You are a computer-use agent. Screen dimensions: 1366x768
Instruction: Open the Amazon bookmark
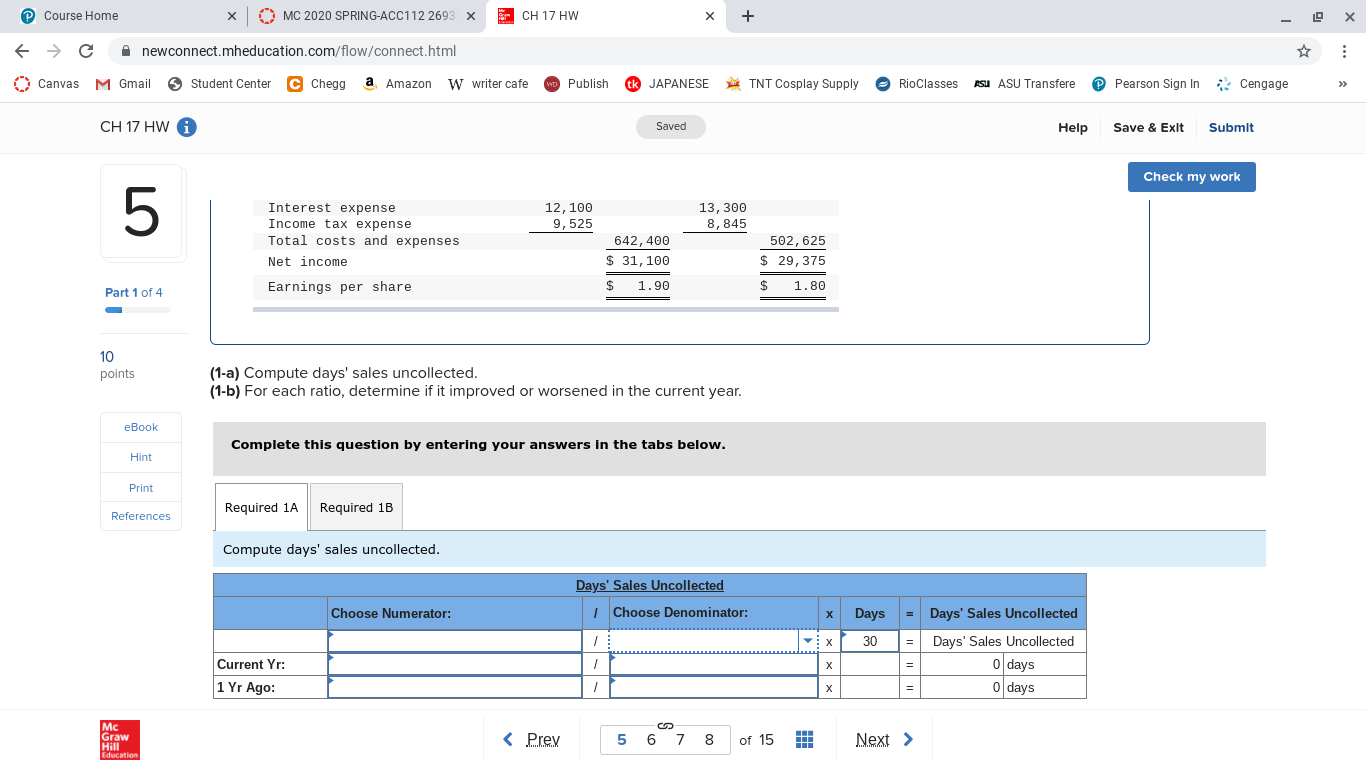(397, 84)
